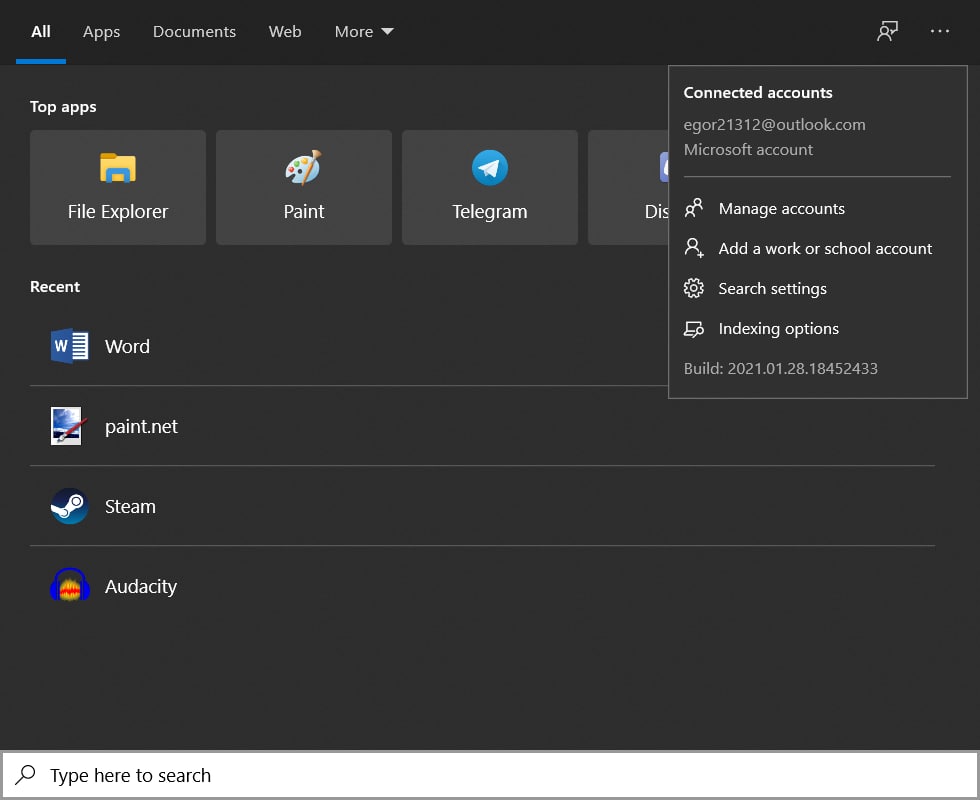Click the add account person-plus icon

693,248
